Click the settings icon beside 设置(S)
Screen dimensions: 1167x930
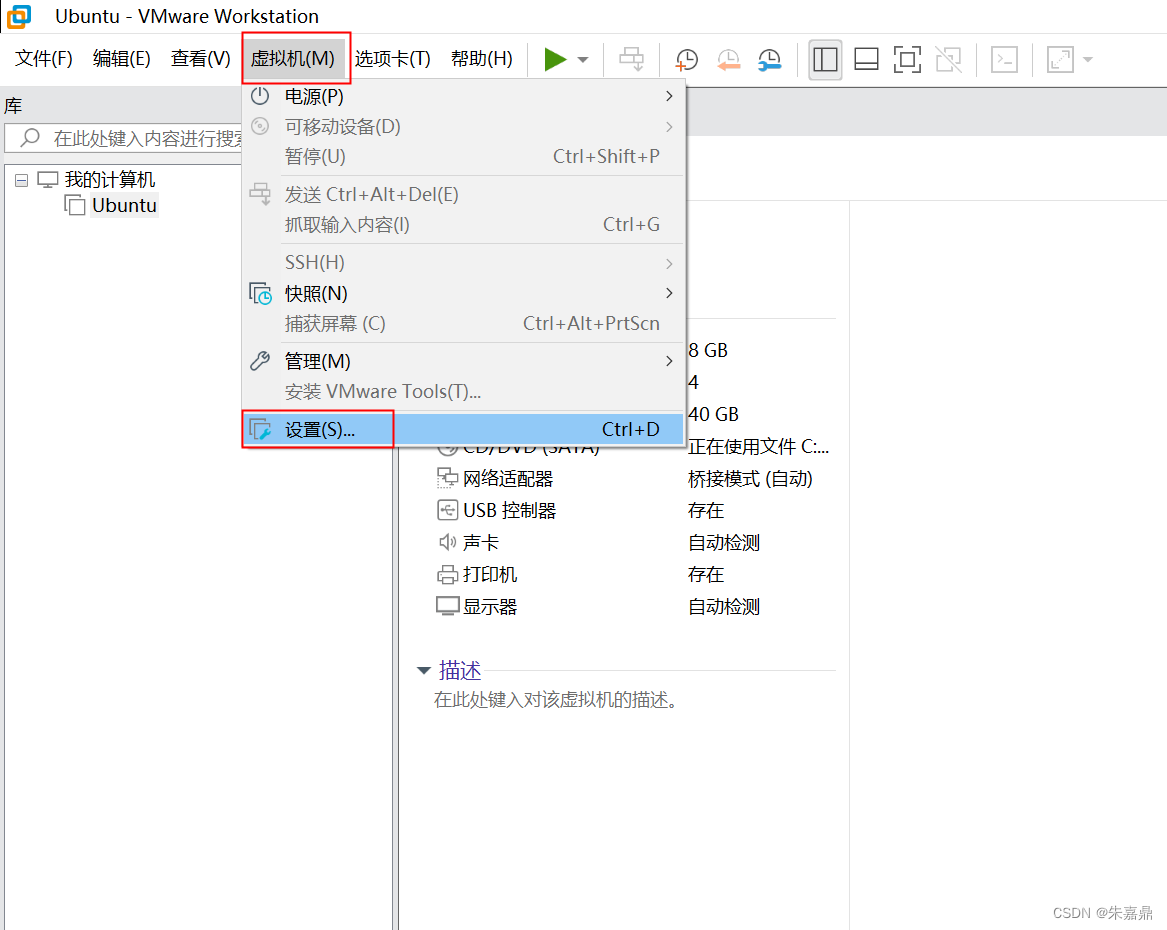click(x=260, y=429)
